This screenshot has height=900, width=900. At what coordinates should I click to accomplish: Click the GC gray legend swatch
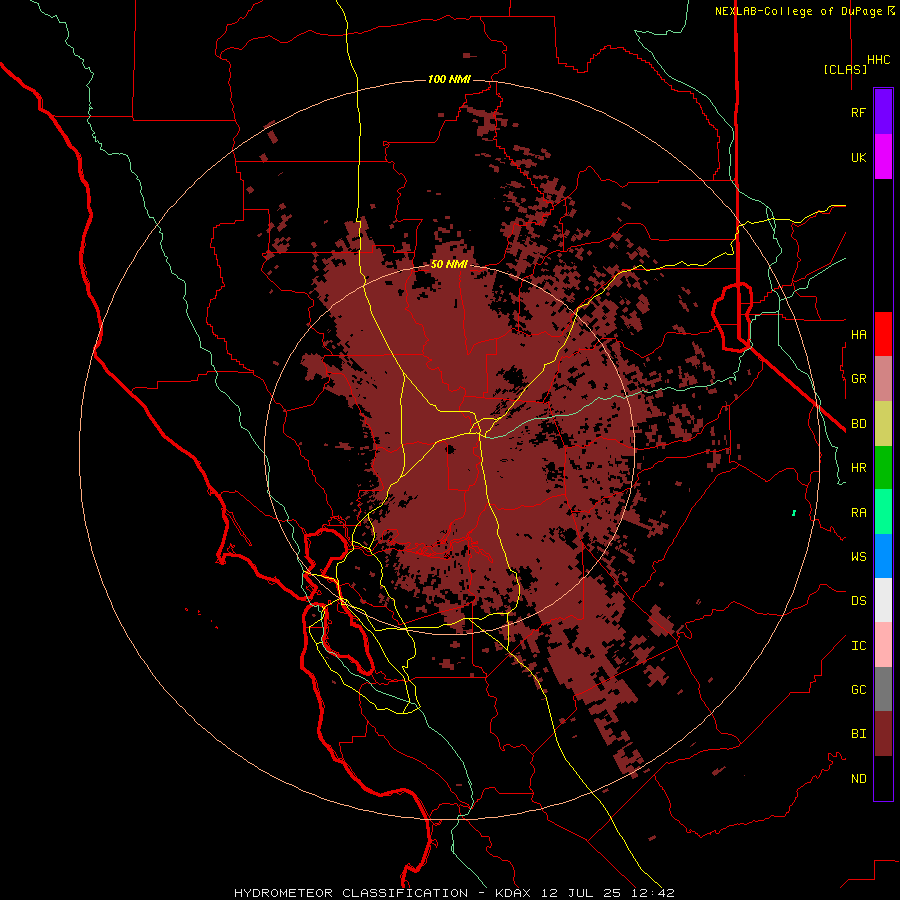tap(883, 689)
